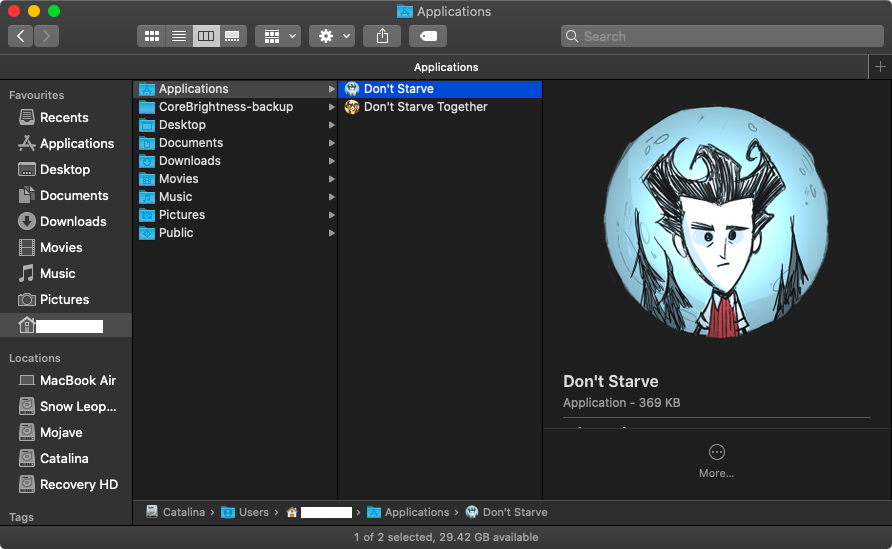This screenshot has height=549, width=892.
Task: Expand Applications folder via its arrow
Action: tap(331, 89)
